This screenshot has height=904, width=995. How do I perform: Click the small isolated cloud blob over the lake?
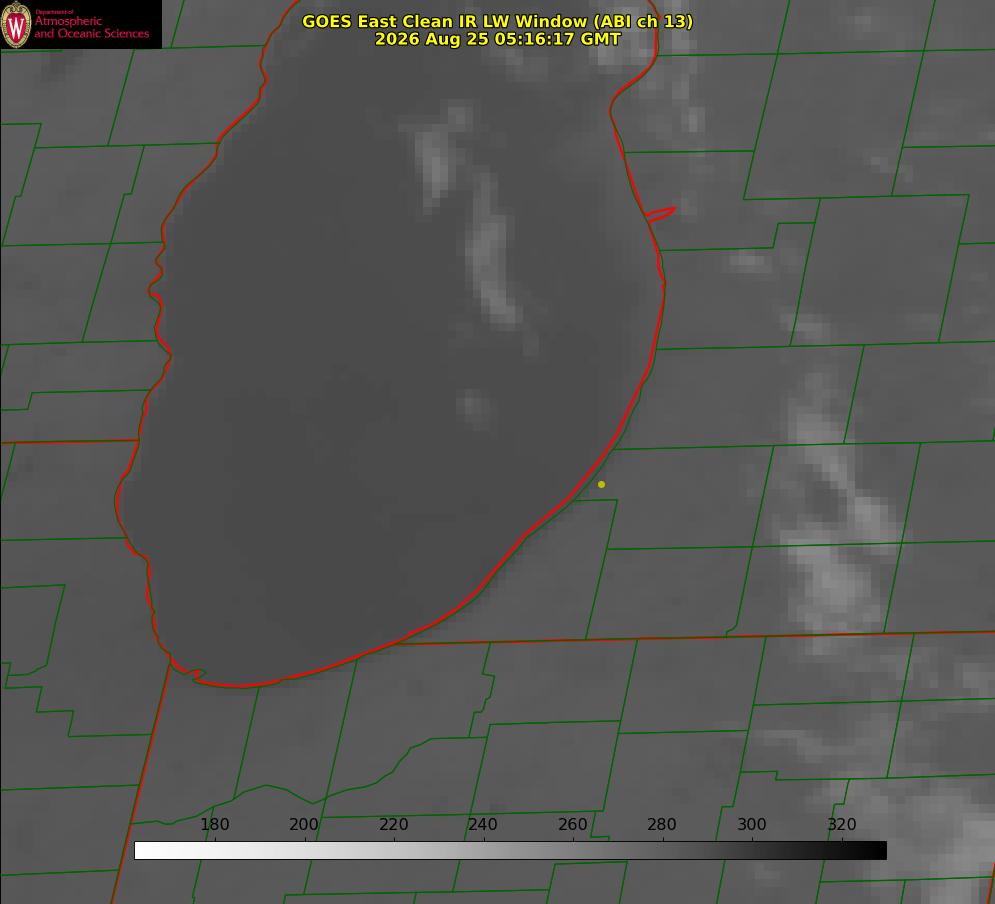[x=473, y=407]
